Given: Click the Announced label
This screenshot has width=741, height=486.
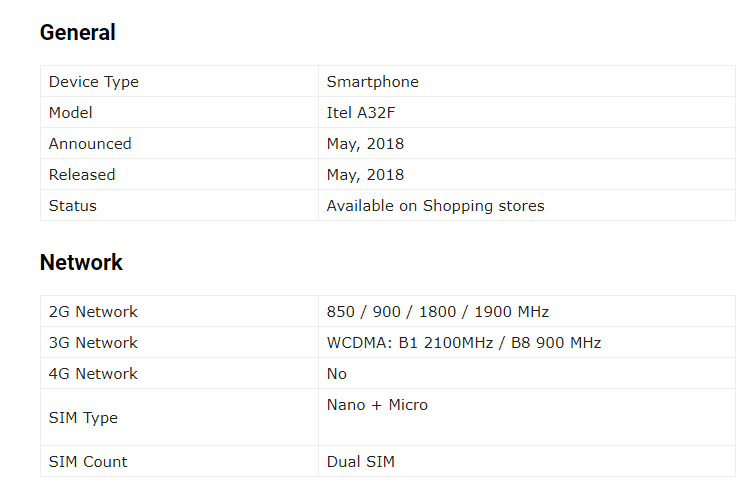Looking at the screenshot, I should [90, 144].
